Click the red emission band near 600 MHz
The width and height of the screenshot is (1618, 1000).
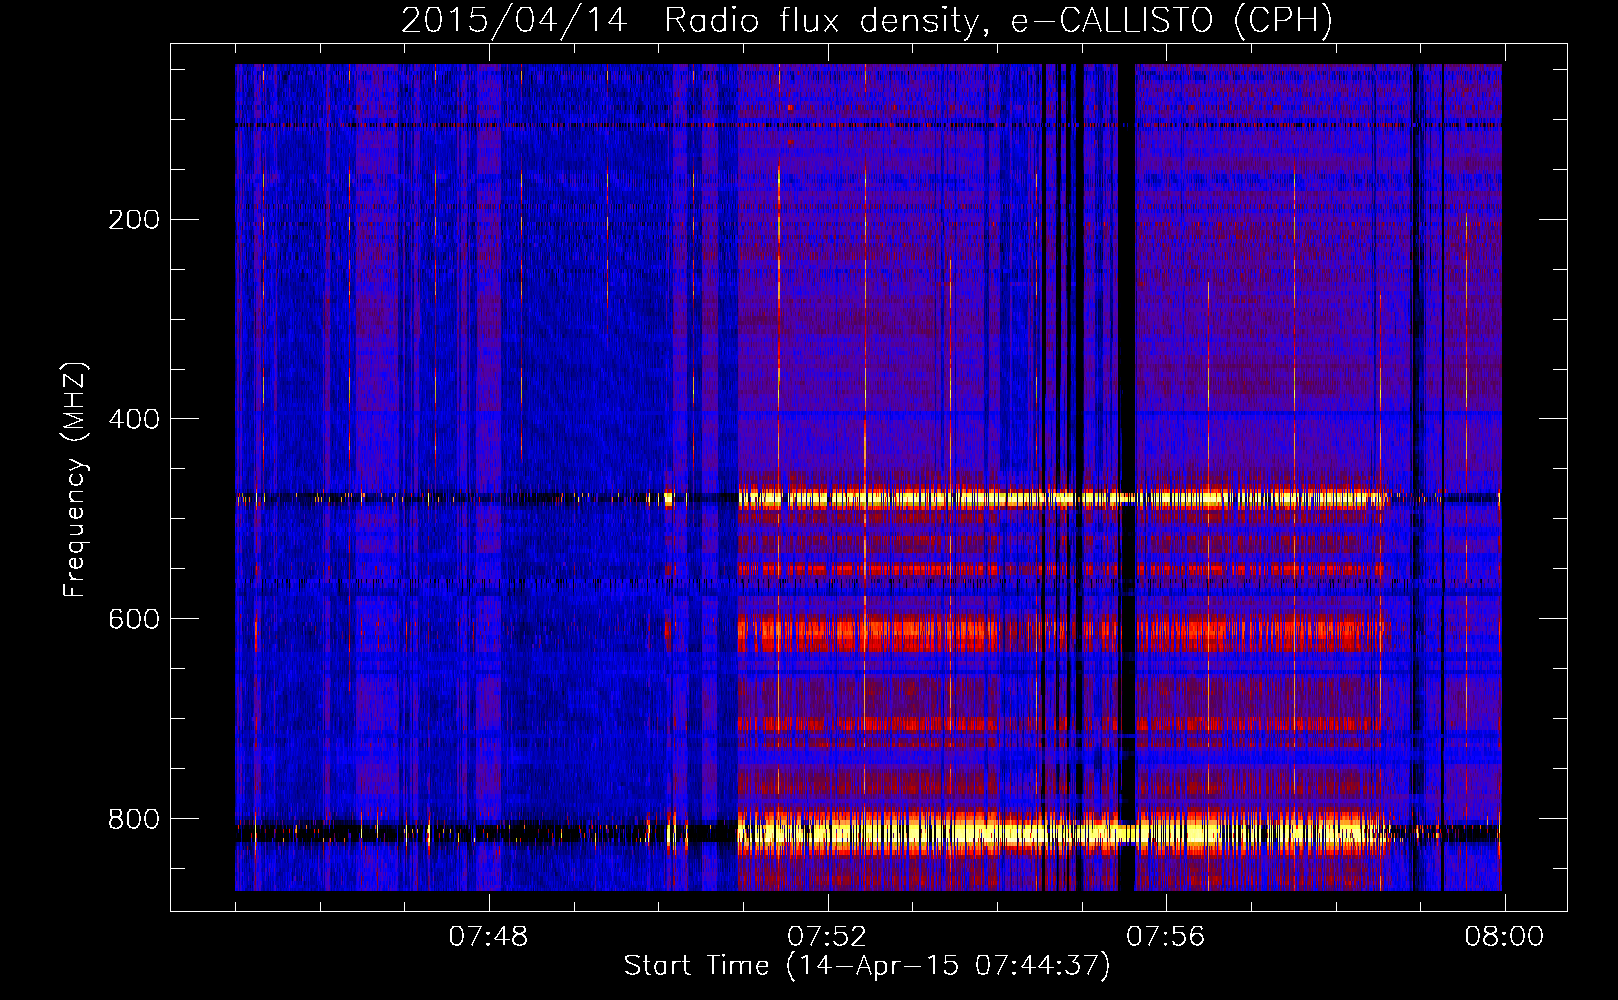[1063, 633]
